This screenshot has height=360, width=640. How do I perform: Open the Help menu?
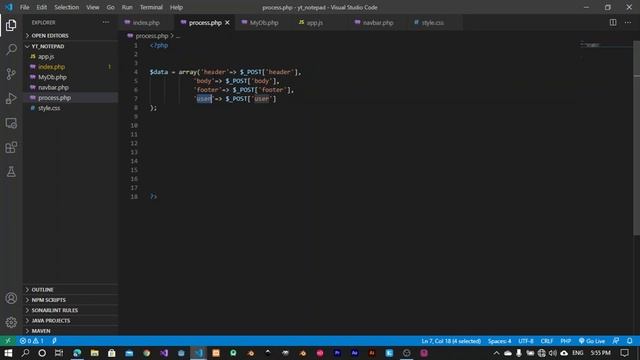(176, 7)
